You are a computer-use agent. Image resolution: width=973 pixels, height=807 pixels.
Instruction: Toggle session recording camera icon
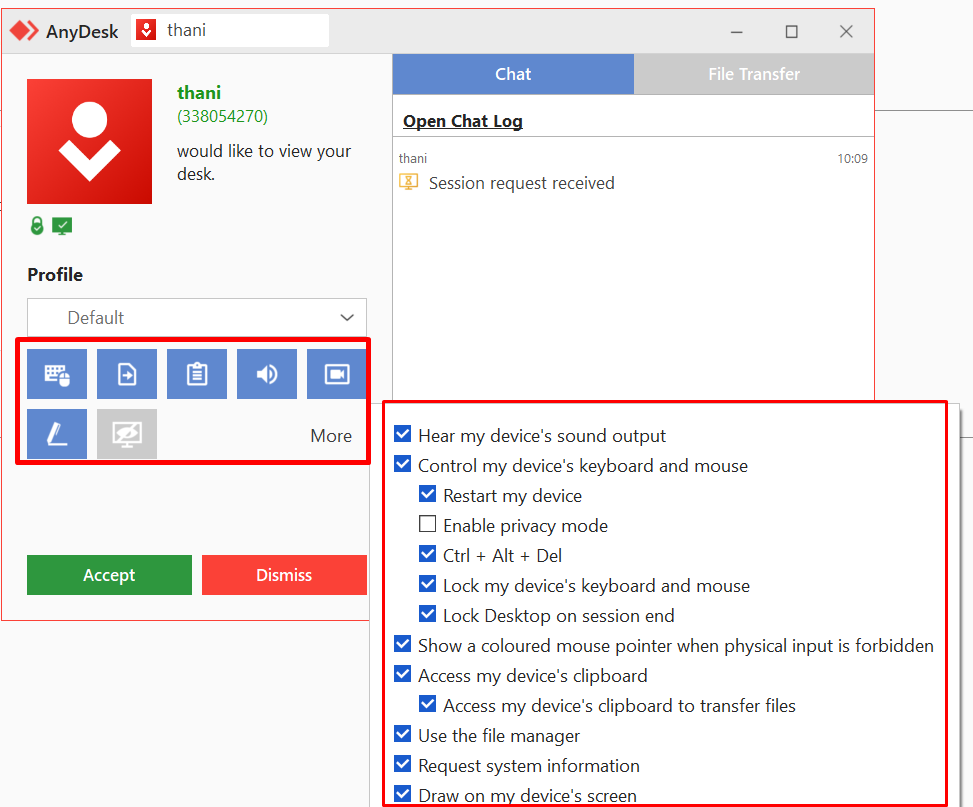click(336, 374)
